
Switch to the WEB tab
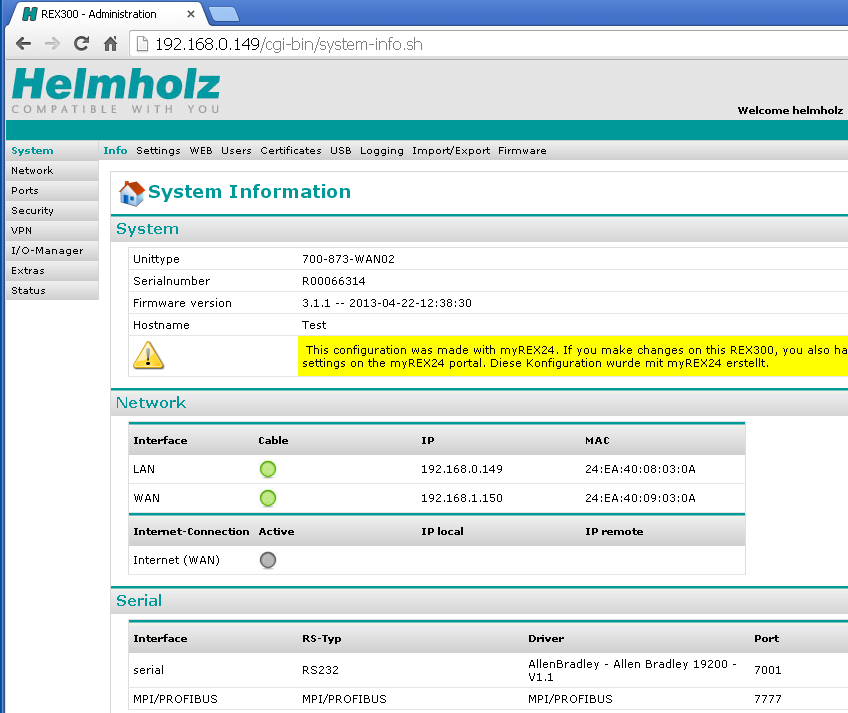(201, 151)
